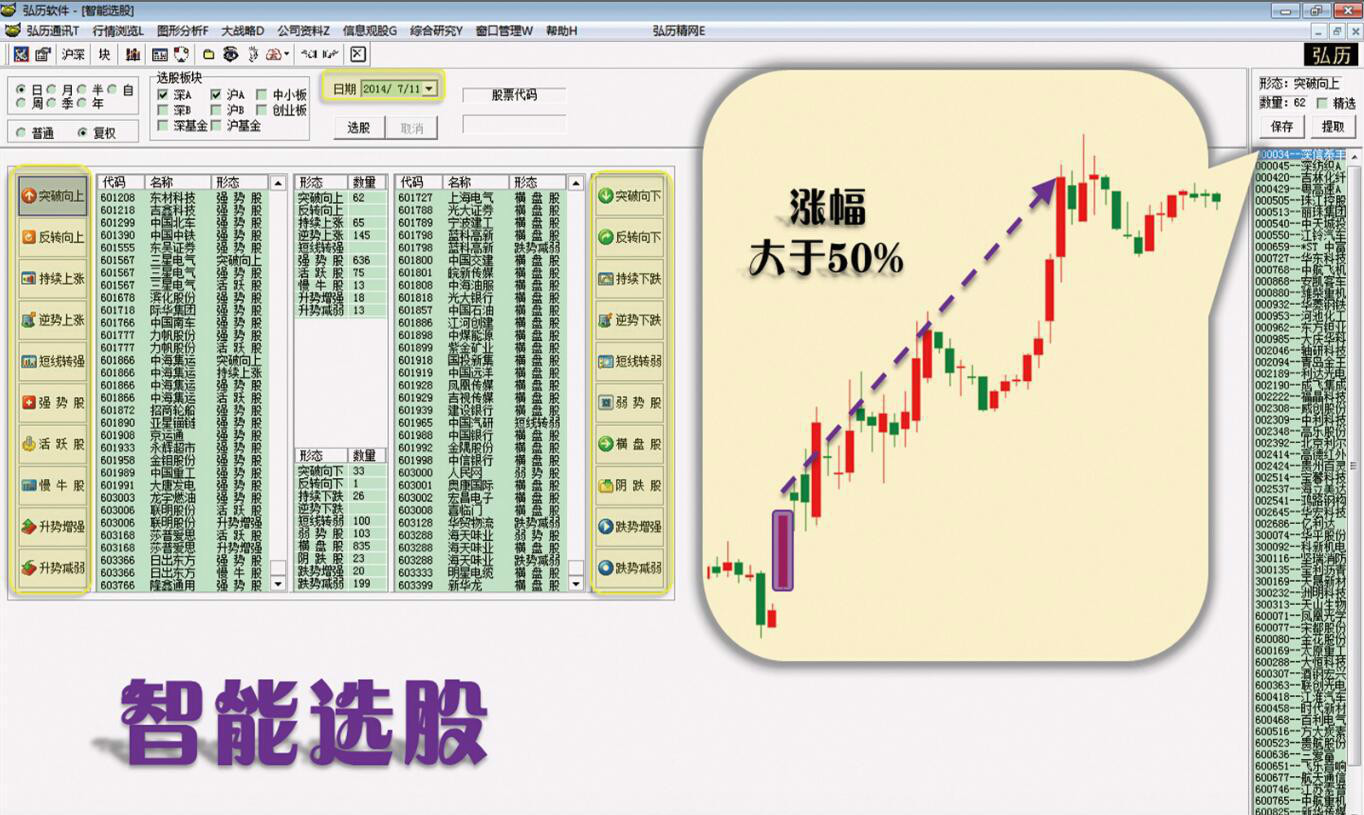Viewport: 1364px width, 815px height.
Task: Select the 突破向下 pattern button
Action: click(x=629, y=196)
